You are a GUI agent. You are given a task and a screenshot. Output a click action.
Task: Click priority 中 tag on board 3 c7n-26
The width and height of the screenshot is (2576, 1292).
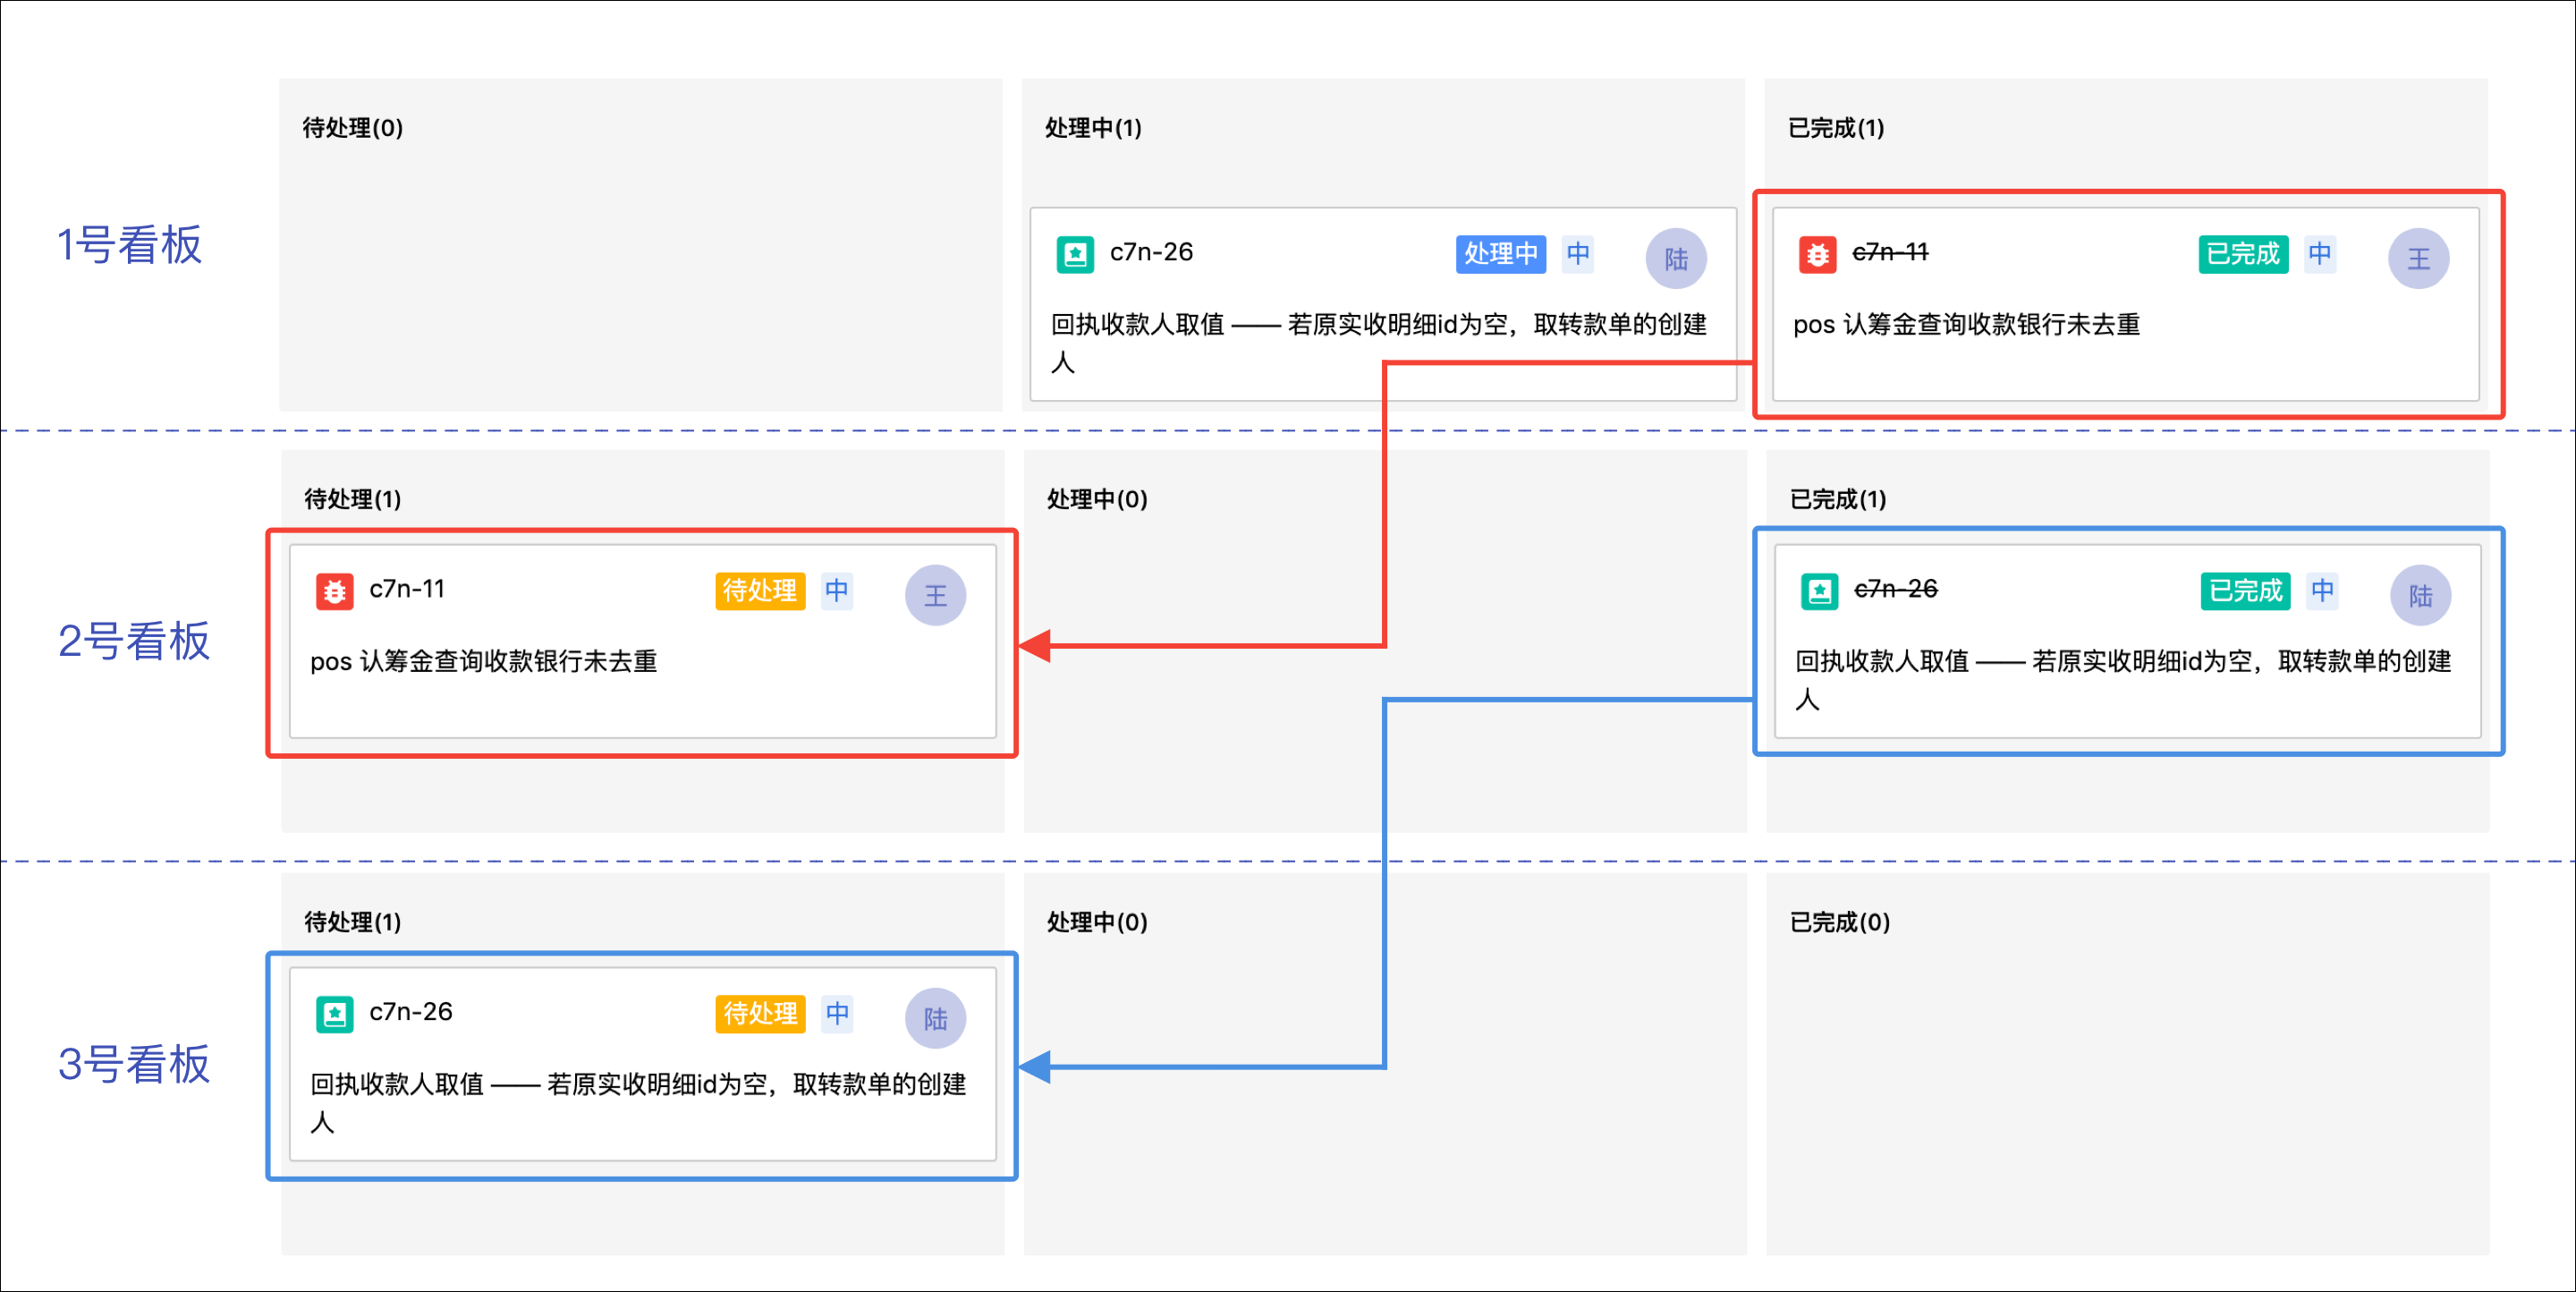click(x=837, y=1014)
